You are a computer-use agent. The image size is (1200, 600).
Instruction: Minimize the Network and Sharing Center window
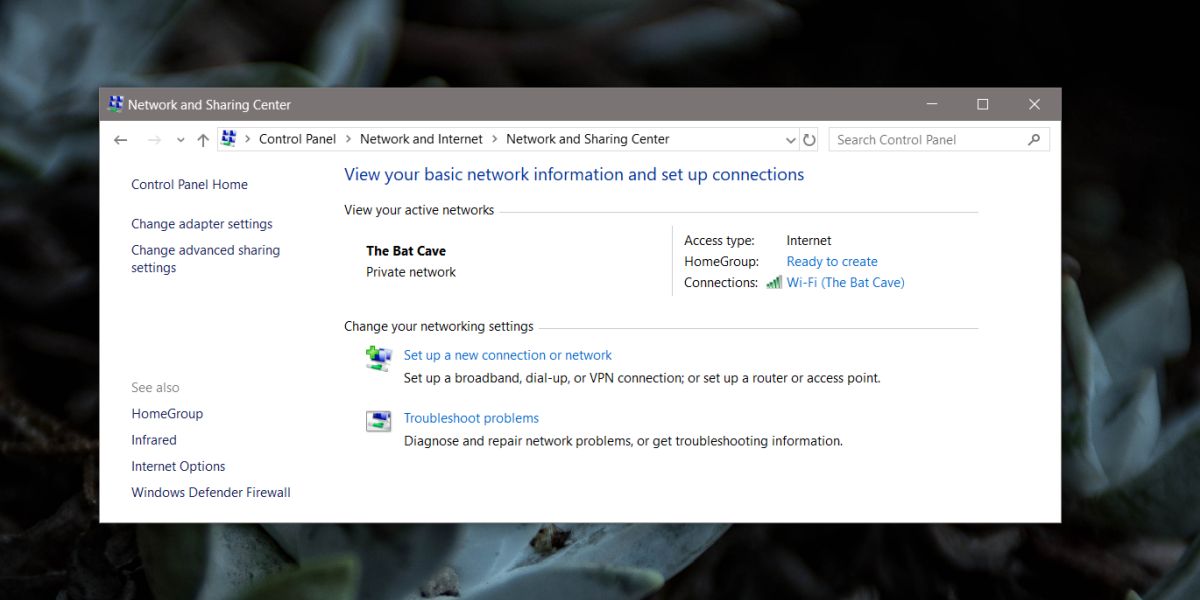932,104
